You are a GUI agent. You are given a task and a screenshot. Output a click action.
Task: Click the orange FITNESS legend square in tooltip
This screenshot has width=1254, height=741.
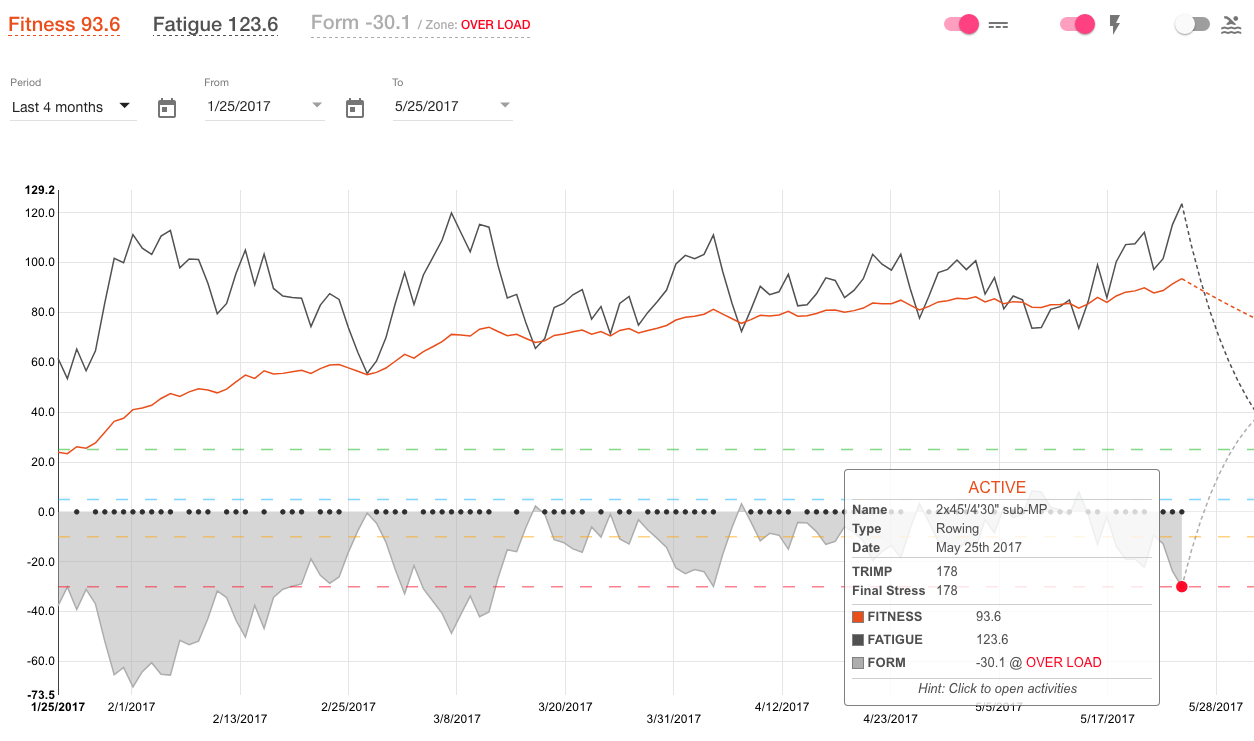point(858,617)
